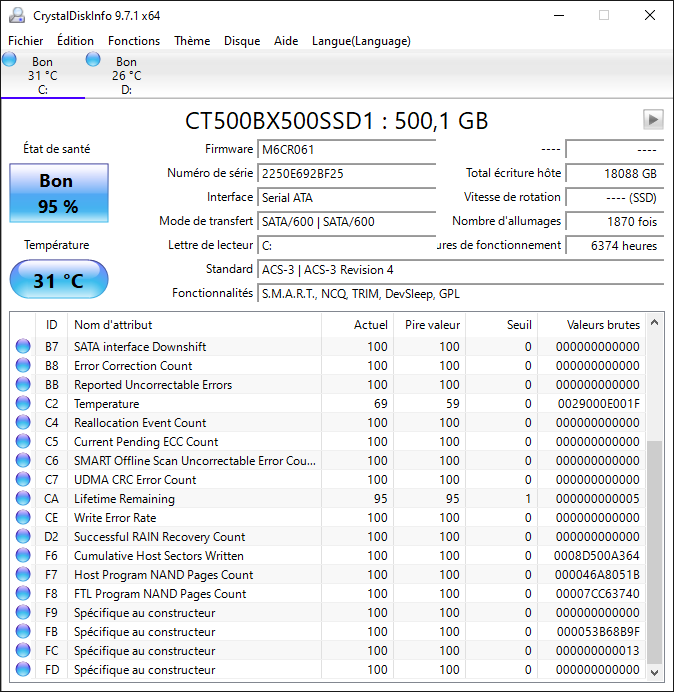Open the Édition menu
Image resolution: width=674 pixels, height=692 pixels.
coord(75,41)
